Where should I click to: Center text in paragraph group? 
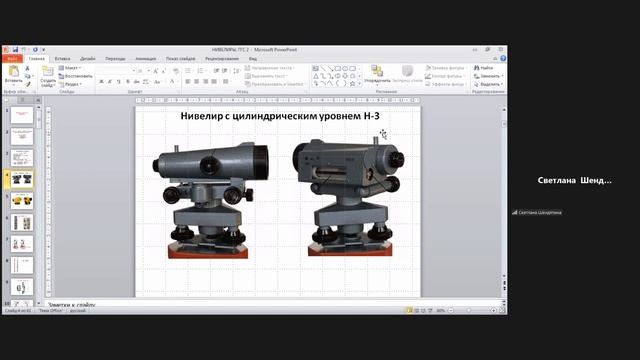[x=196, y=82]
